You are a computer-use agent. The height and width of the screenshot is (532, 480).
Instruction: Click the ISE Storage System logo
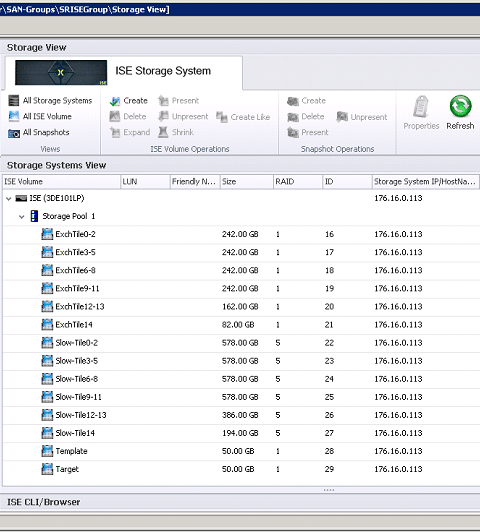pos(61,72)
